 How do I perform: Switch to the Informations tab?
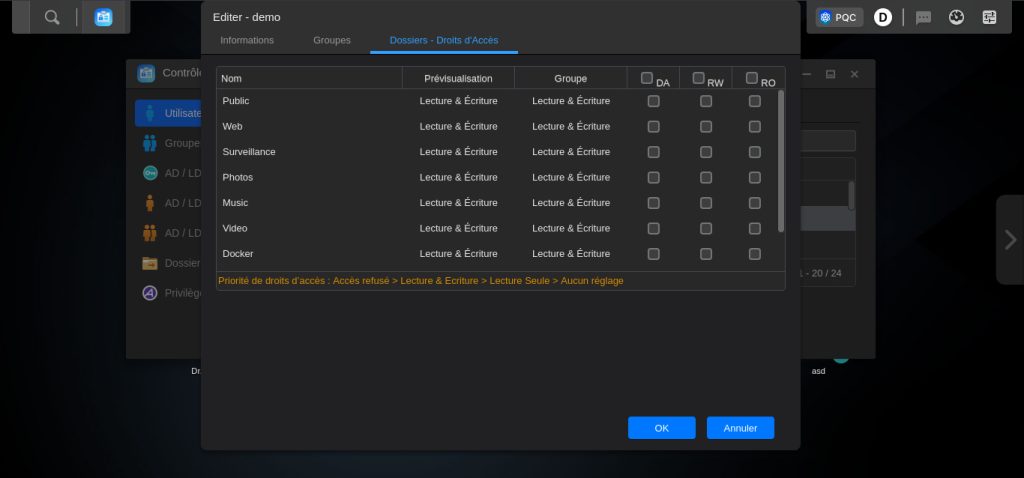[x=247, y=40]
